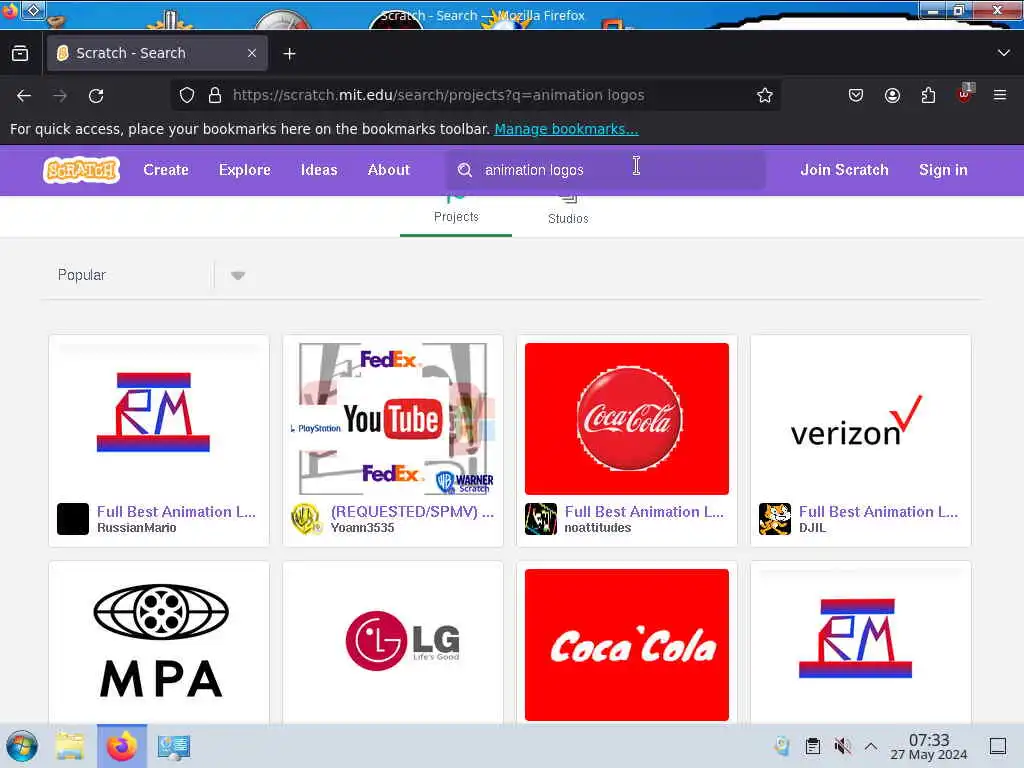This screenshot has width=1024, height=768.
Task: Open RussianMario's project title link
Action: (176, 511)
